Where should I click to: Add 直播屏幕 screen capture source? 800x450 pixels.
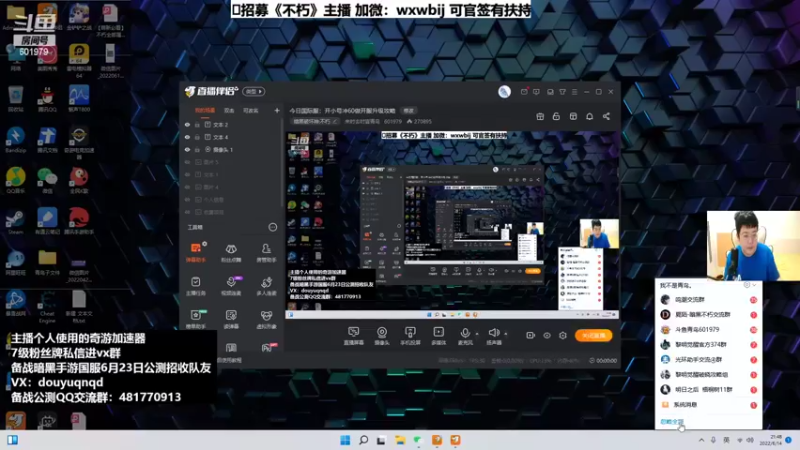click(354, 336)
